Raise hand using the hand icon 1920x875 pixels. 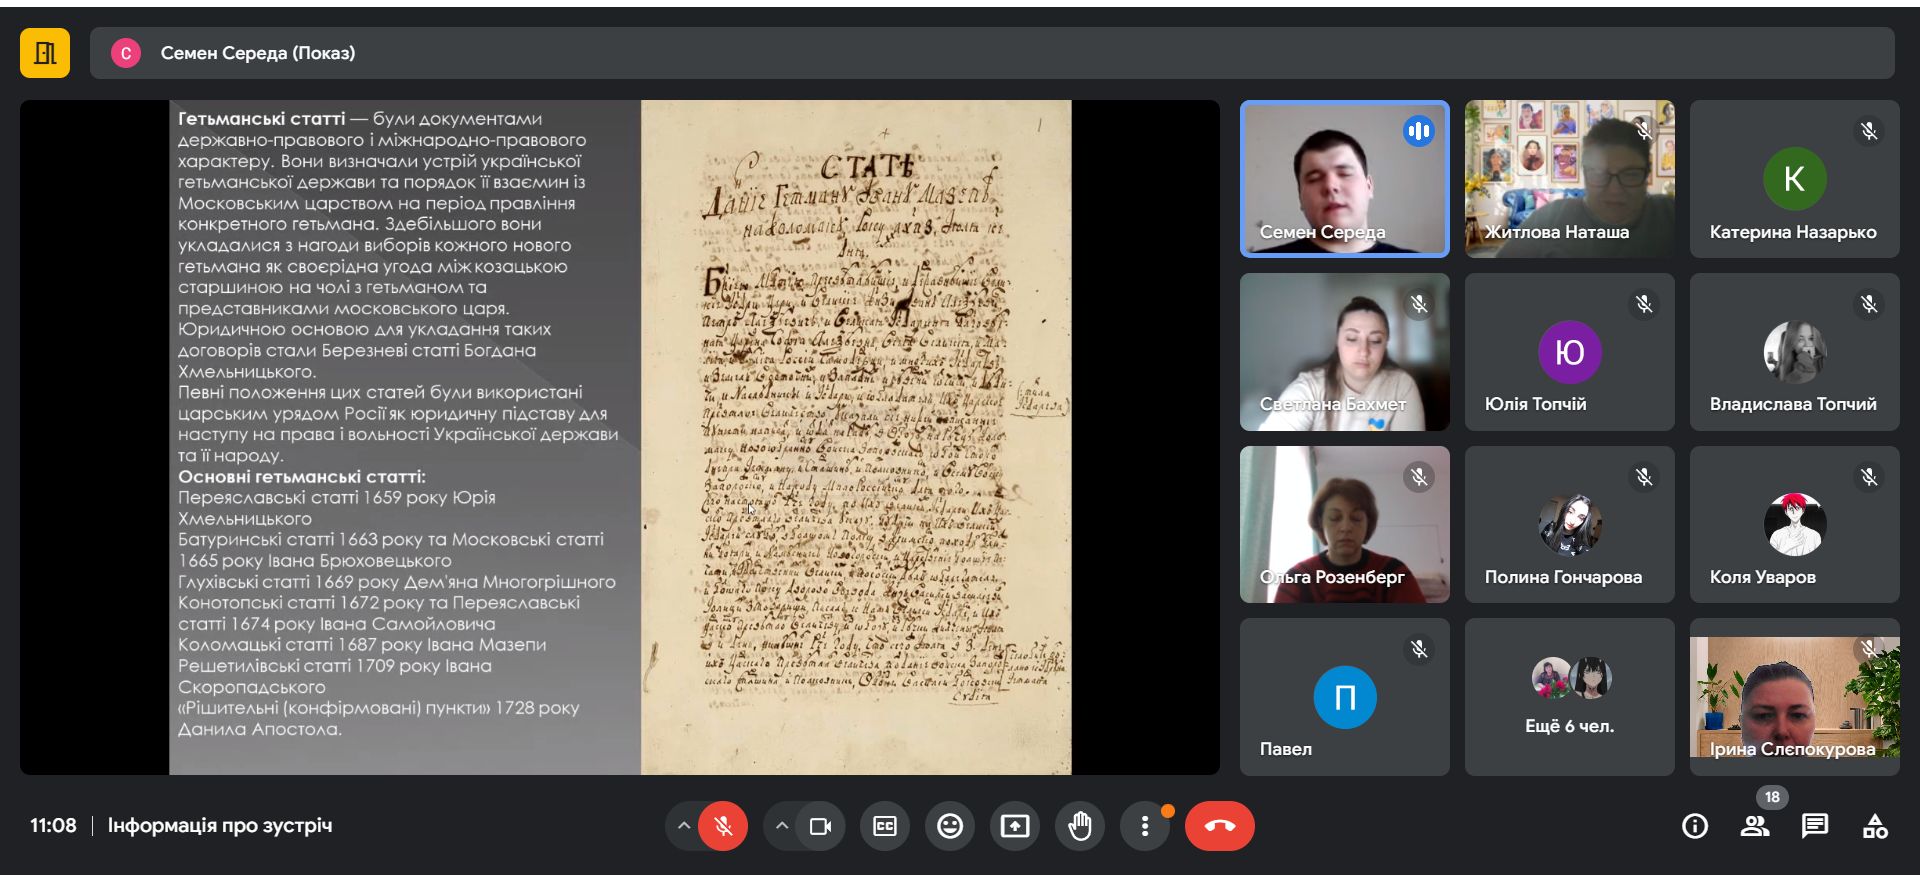(x=1080, y=826)
